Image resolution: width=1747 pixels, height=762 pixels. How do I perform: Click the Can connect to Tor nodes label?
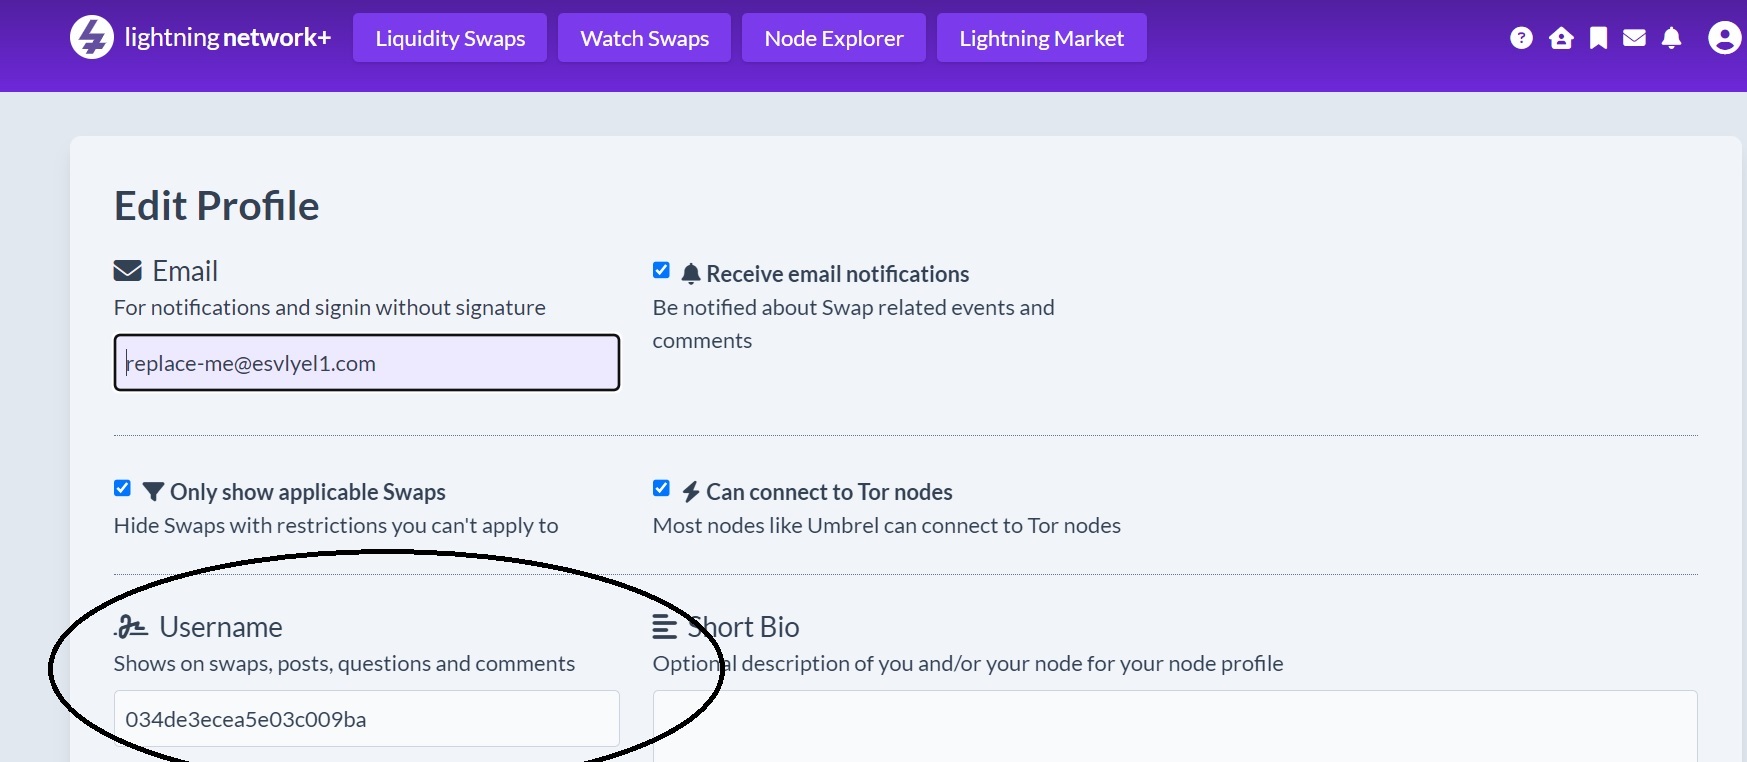click(x=829, y=492)
